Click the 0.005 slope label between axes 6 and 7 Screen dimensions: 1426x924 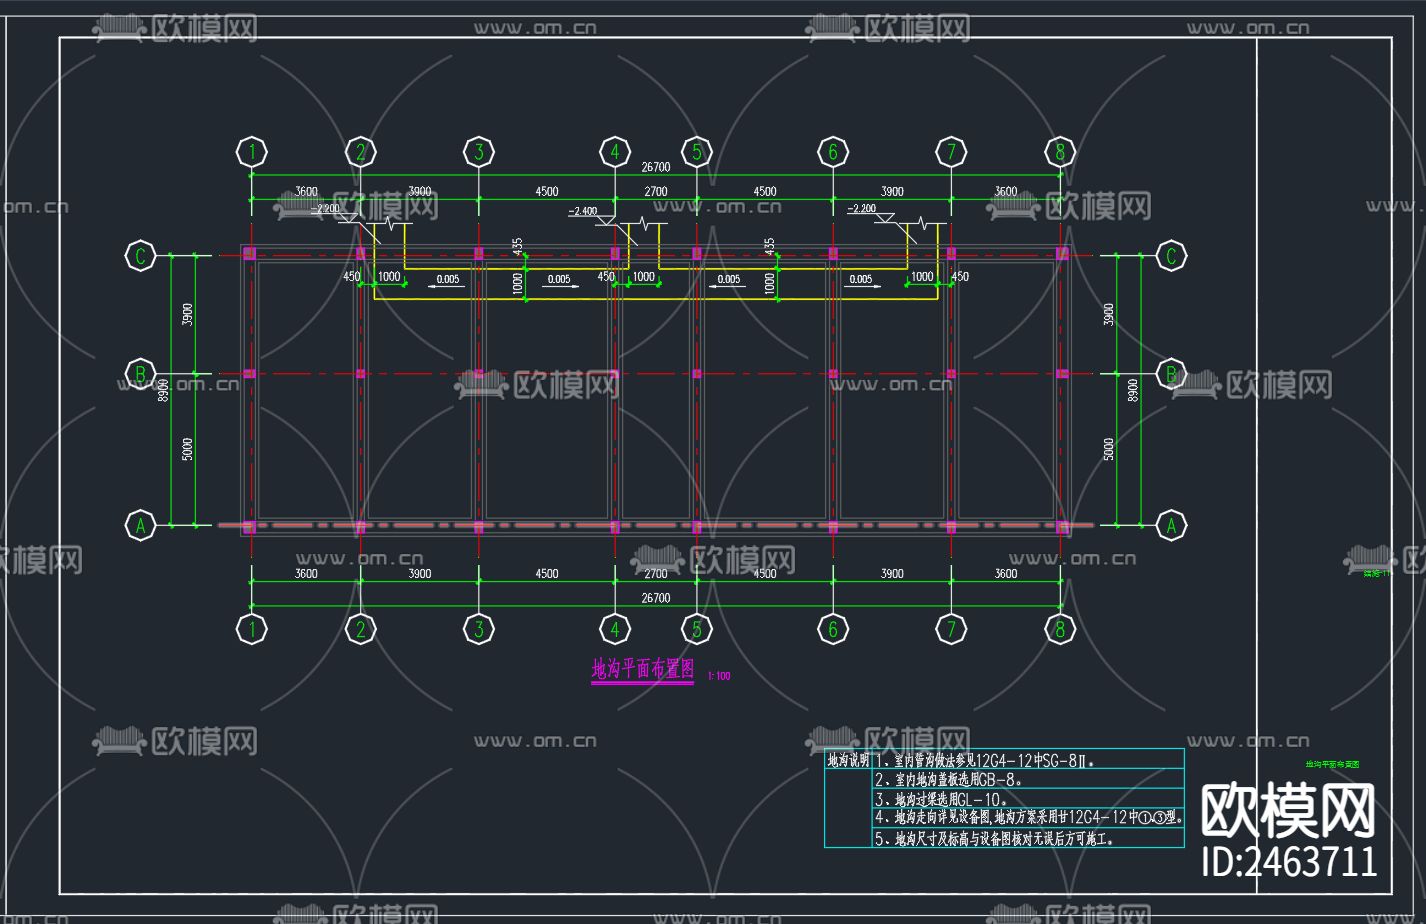(x=861, y=279)
